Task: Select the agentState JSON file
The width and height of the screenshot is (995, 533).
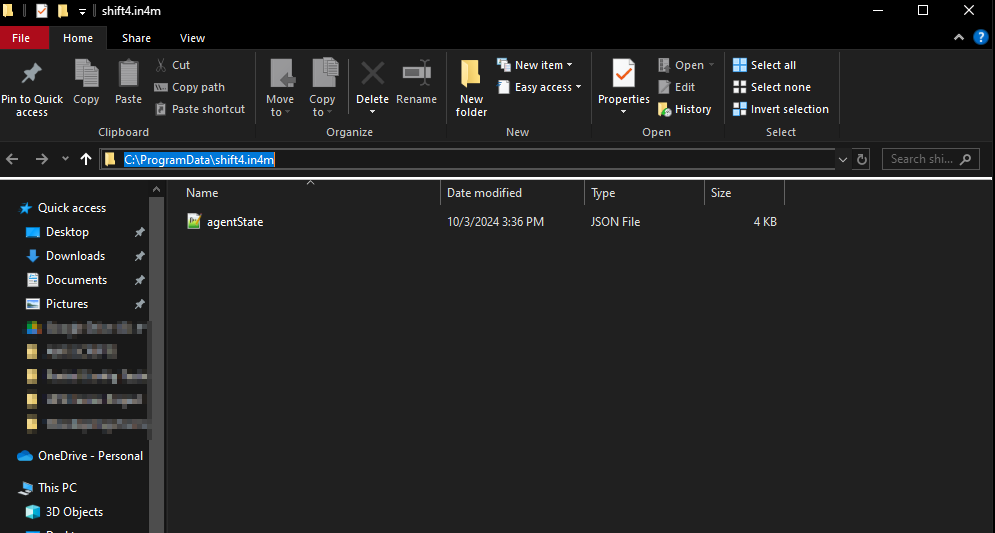Action: tap(234, 222)
